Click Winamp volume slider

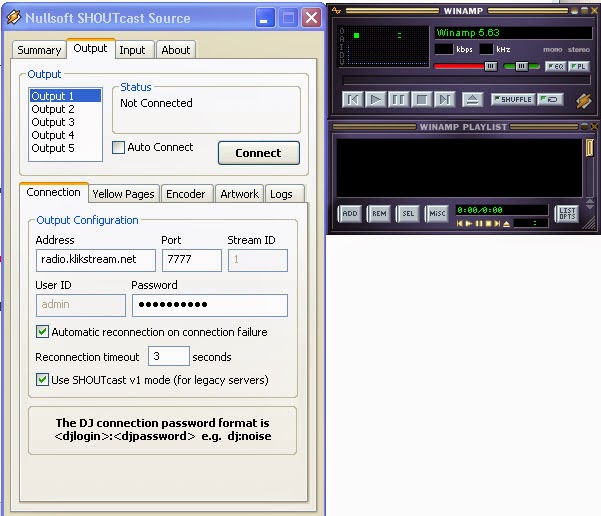[465, 66]
